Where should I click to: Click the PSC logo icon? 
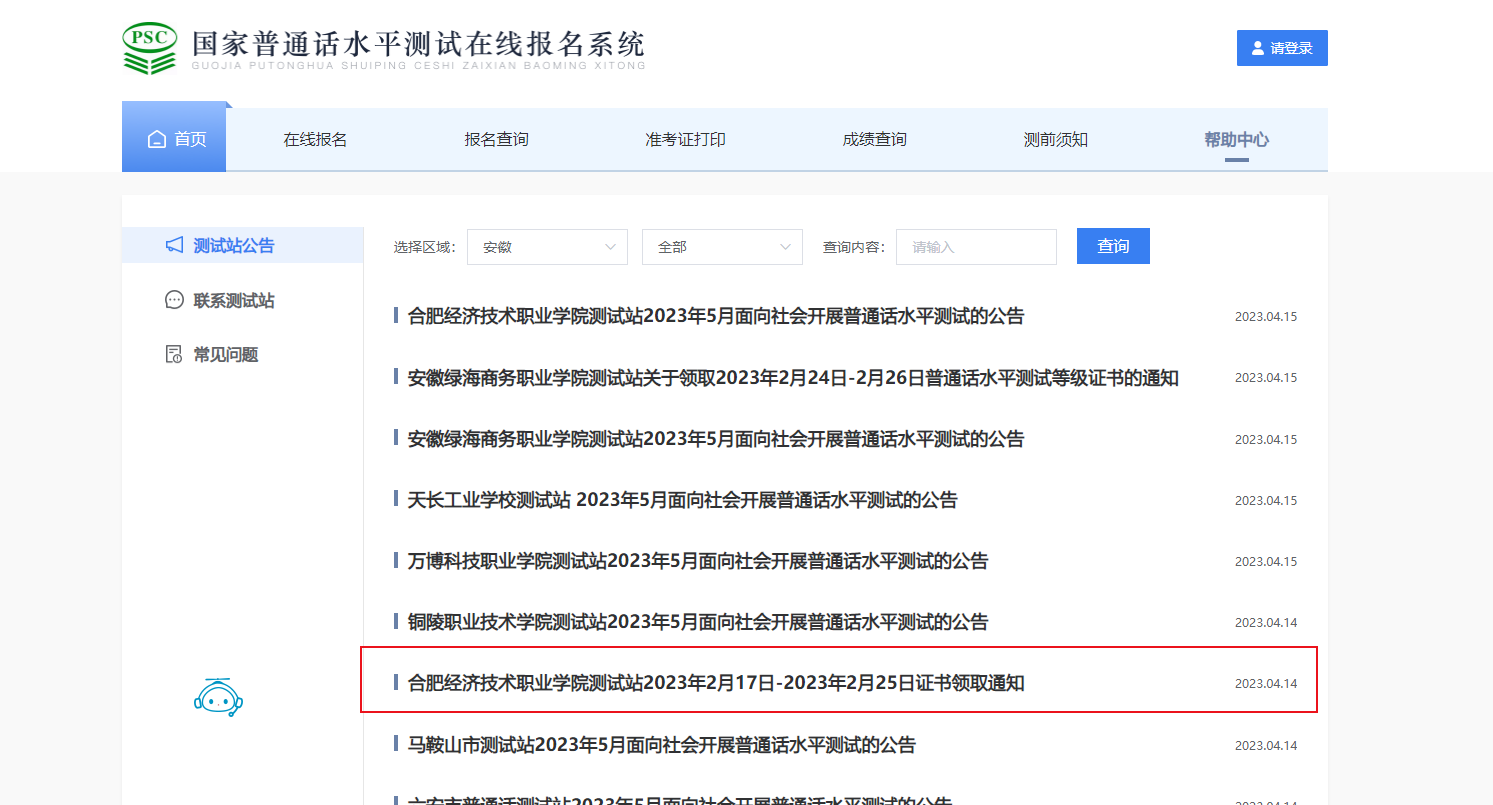tap(149, 48)
